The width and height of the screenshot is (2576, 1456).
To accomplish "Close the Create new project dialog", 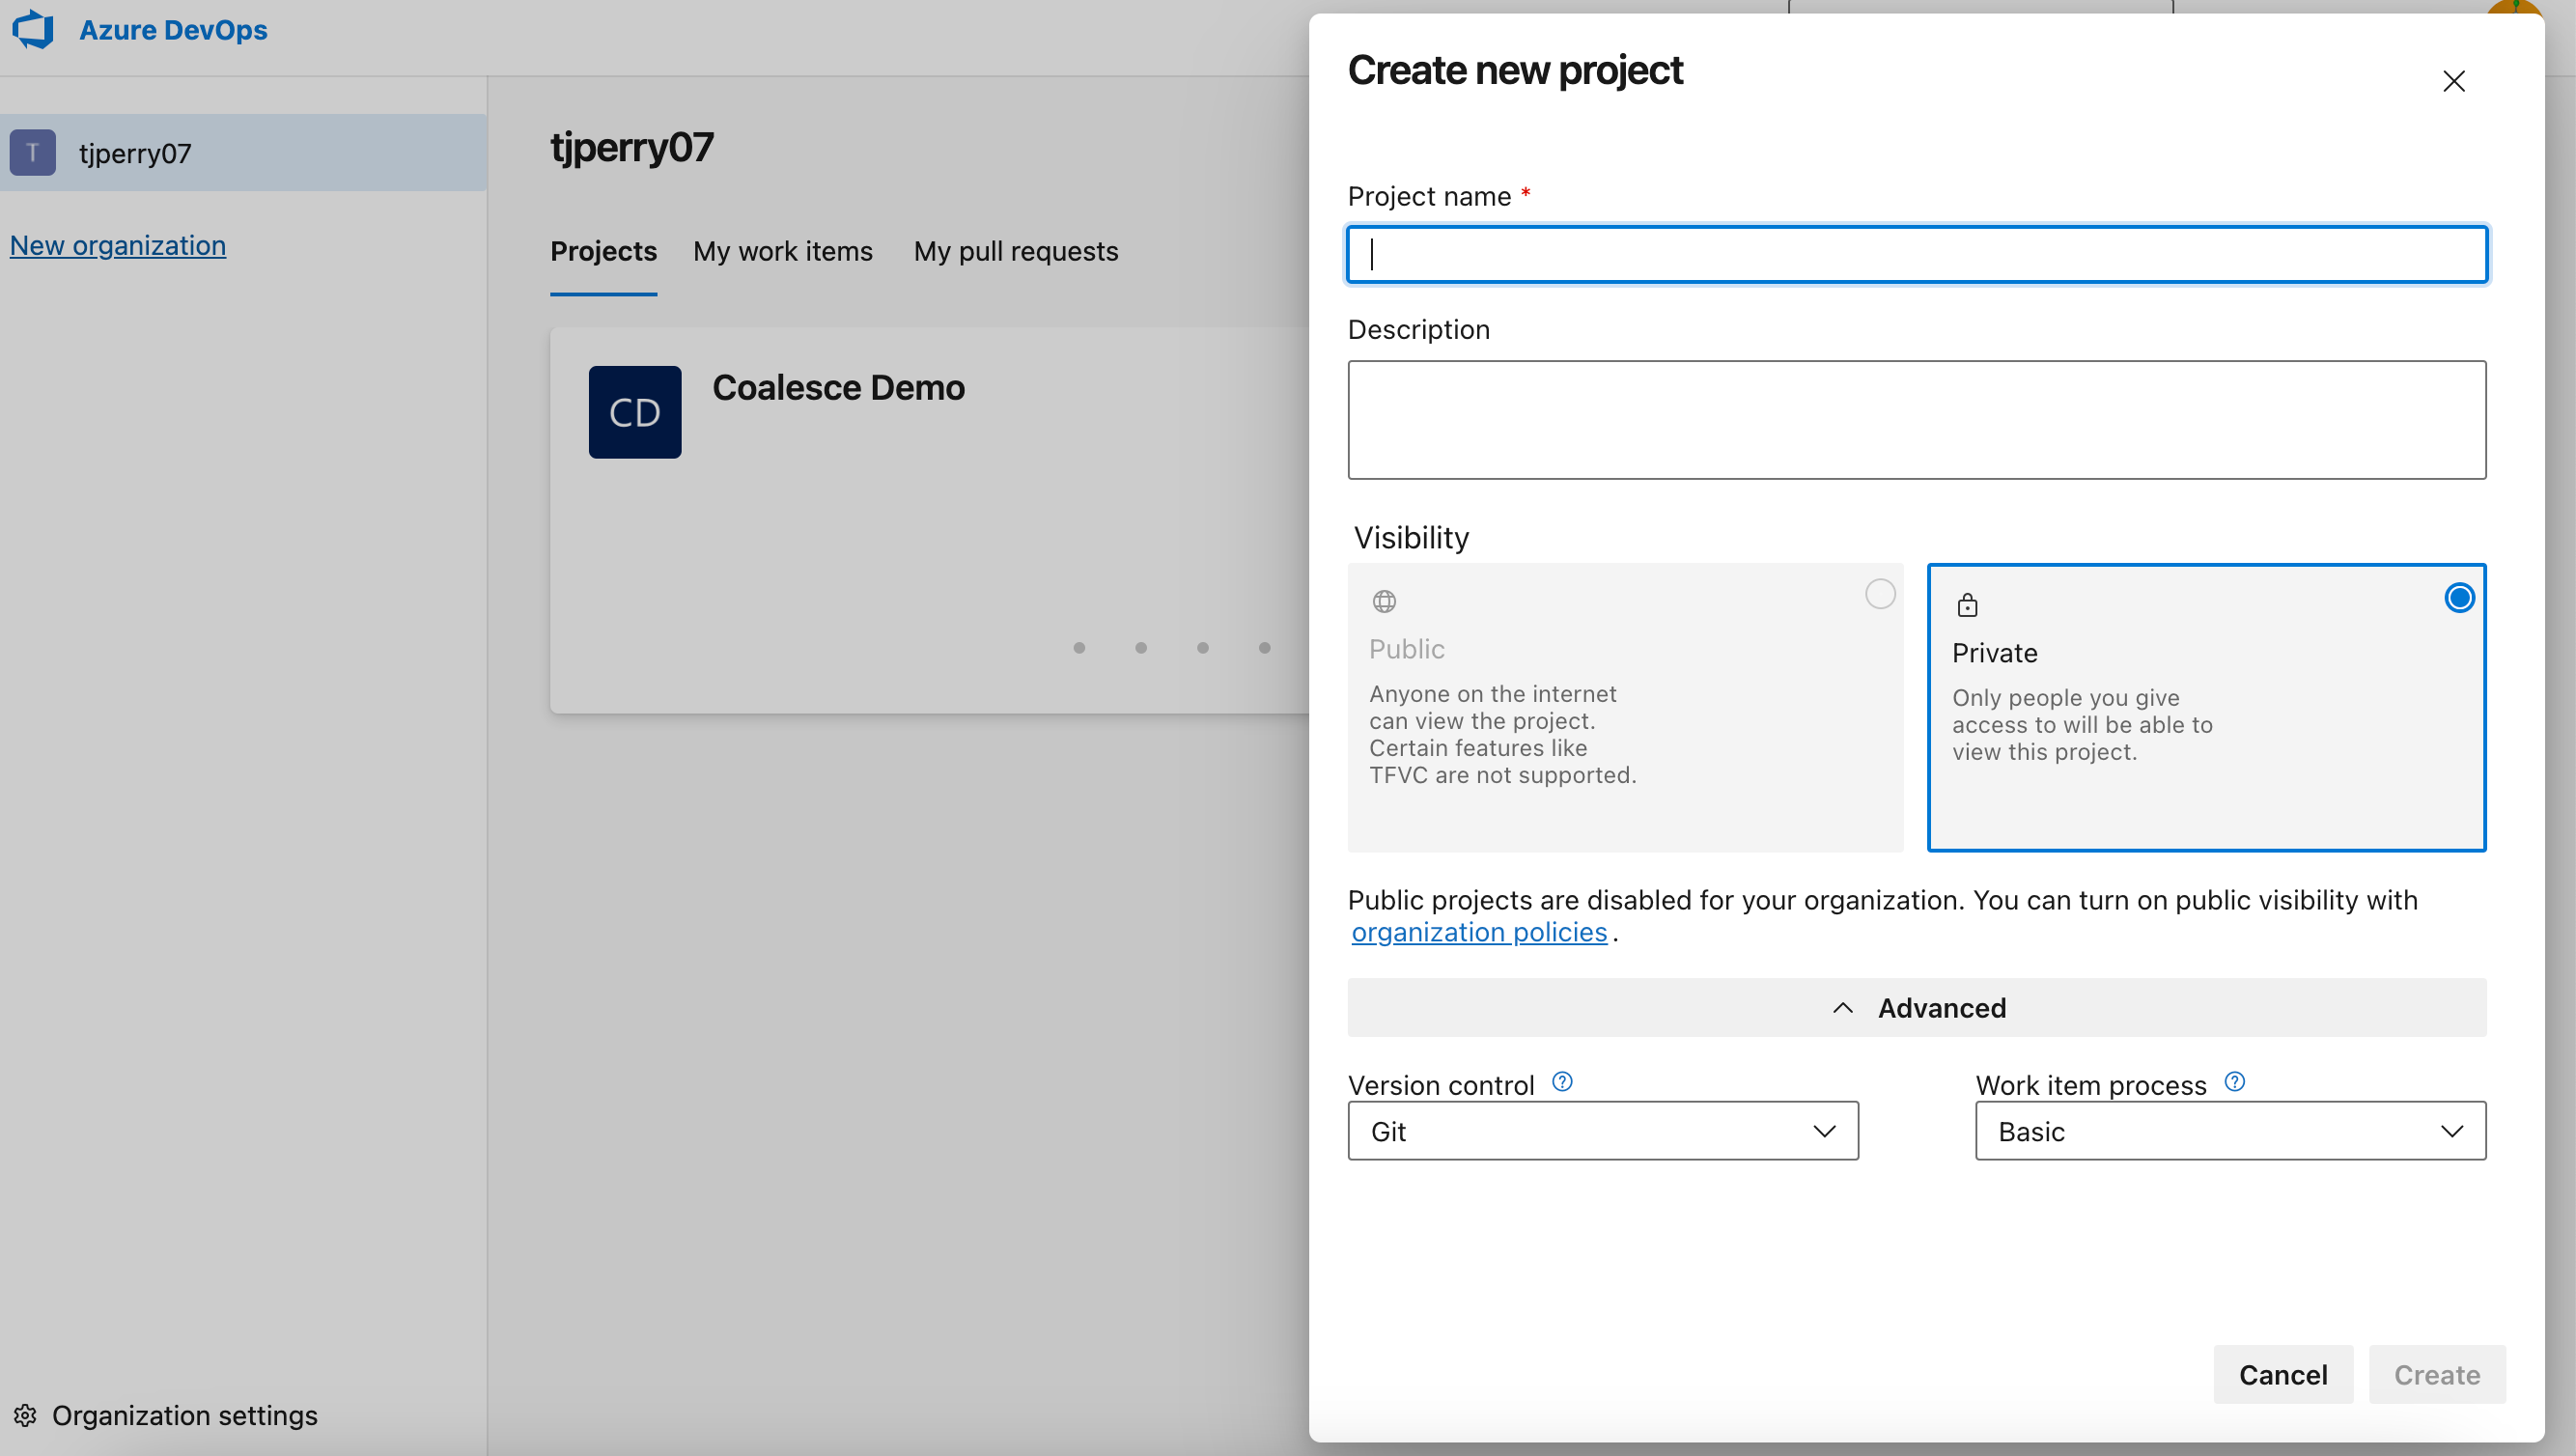I will [2455, 81].
